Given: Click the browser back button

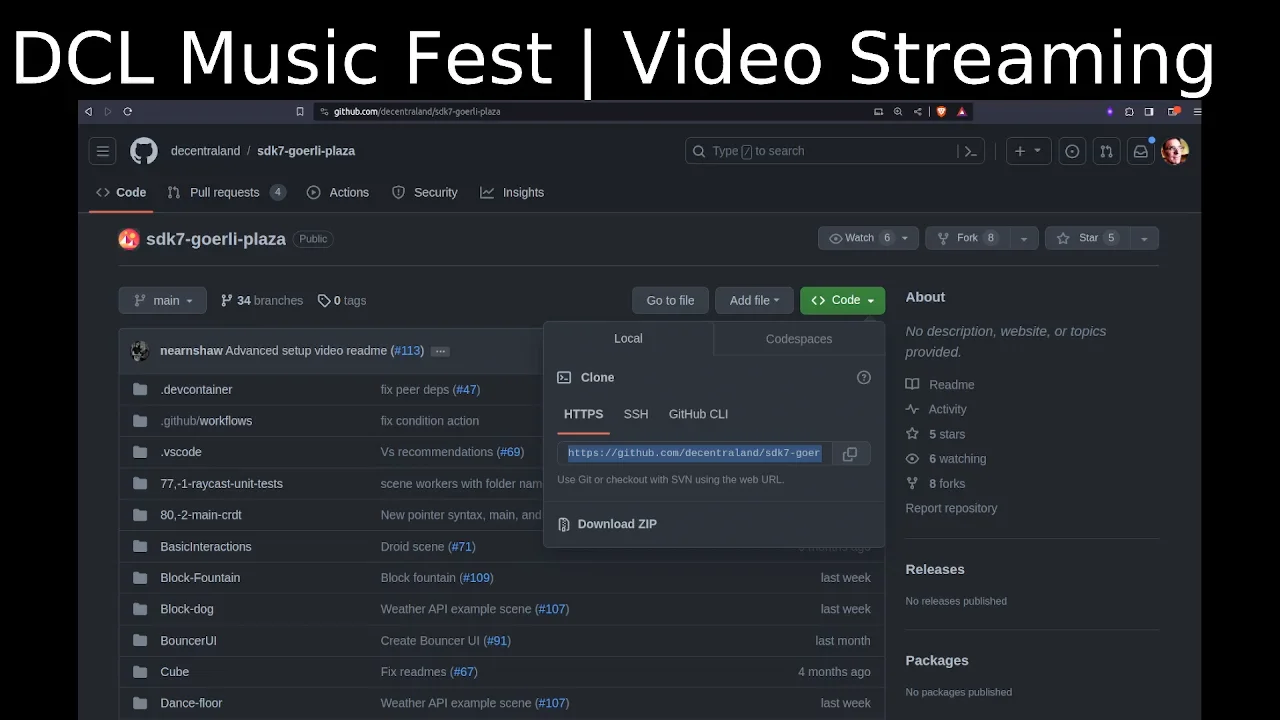Looking at the screenshot, I should click(x=89, y=111).
